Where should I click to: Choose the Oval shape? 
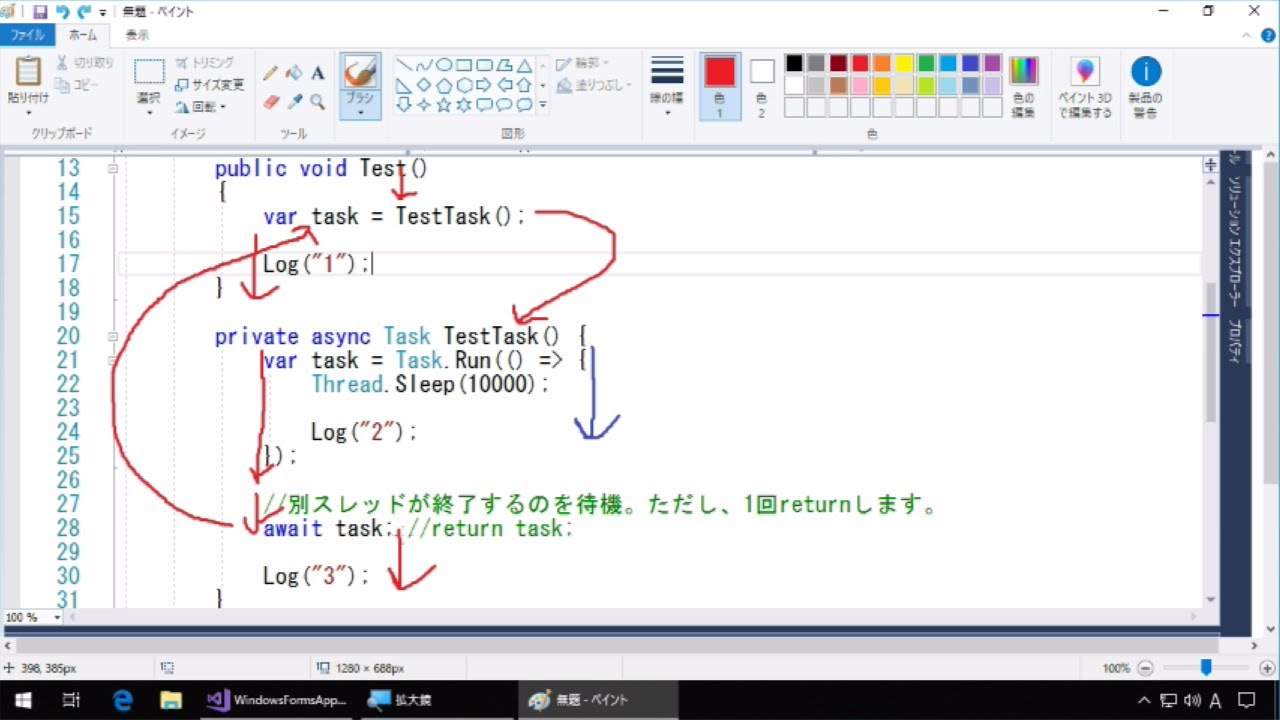[444, 65]
